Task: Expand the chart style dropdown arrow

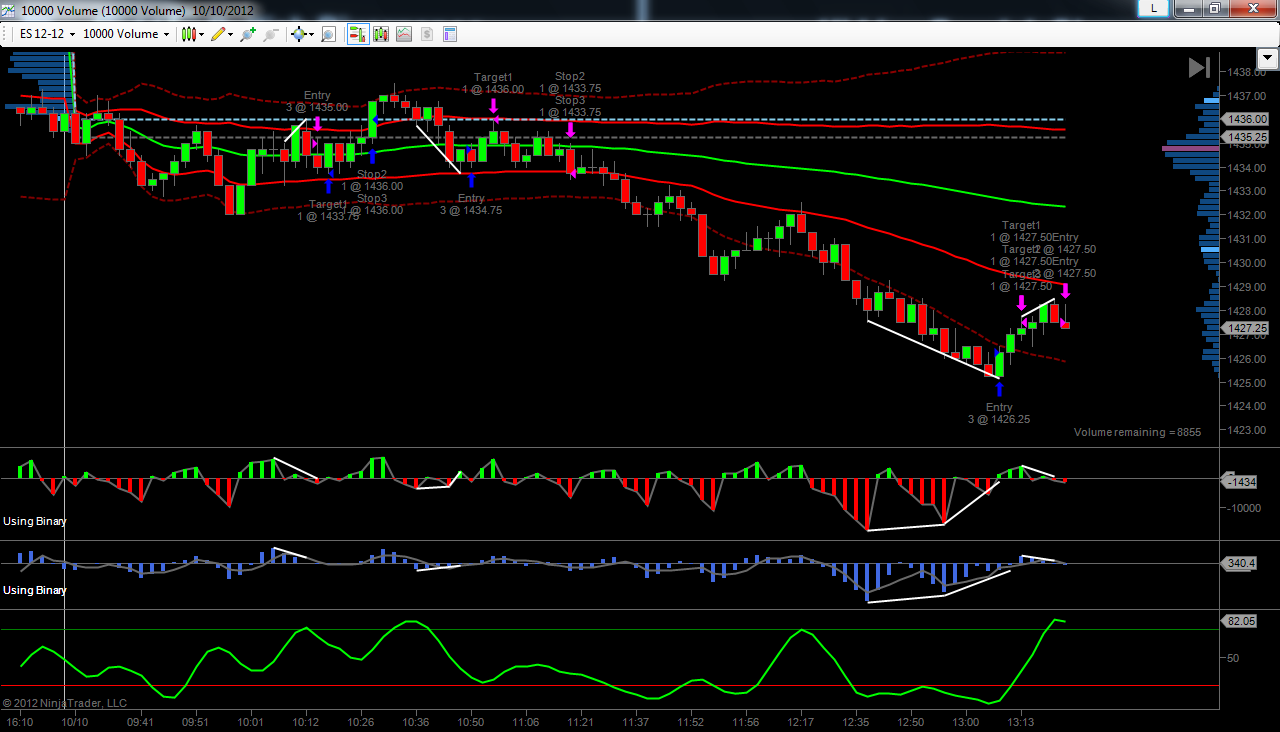Action: click(202, 34)
